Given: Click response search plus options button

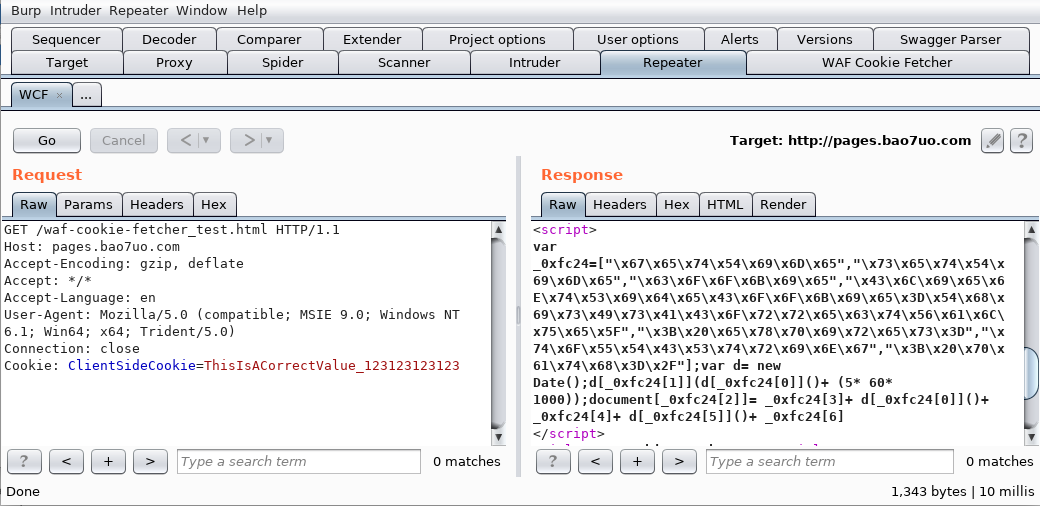Looking at the screenshot, I should point(637,462).
